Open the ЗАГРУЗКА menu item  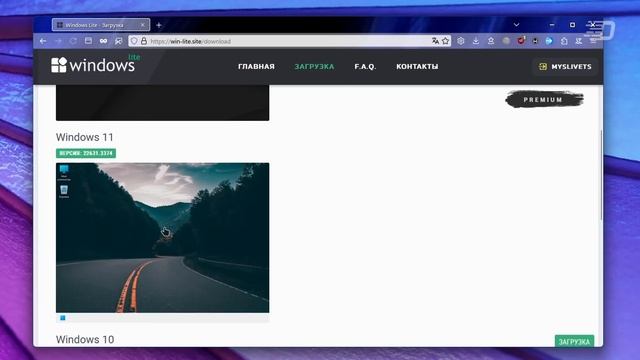pyautogui.click(x=314, y=67)
